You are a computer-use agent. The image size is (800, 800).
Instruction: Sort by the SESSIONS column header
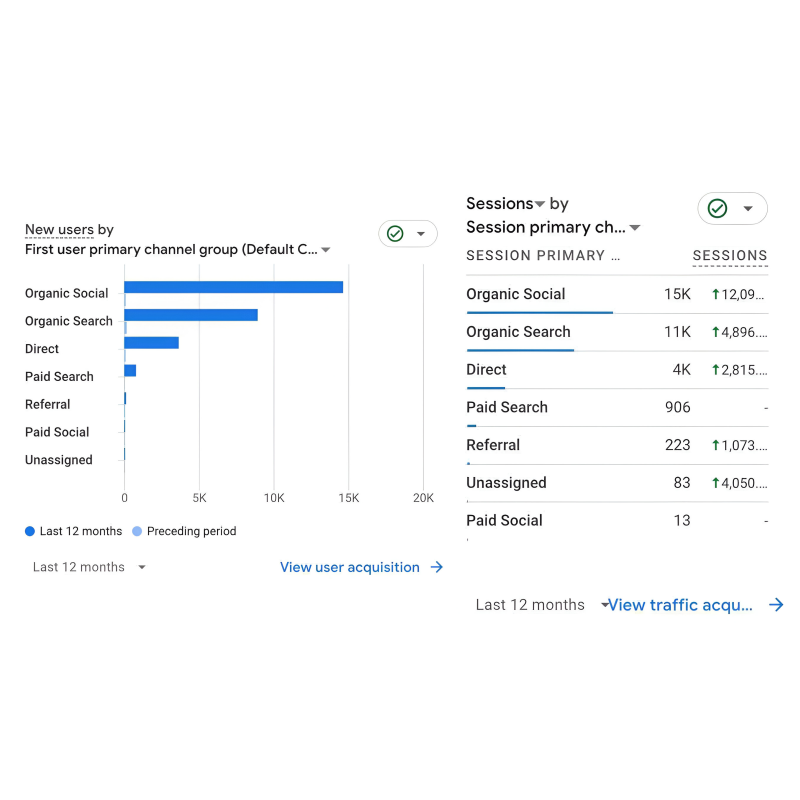[x=729, y=256]
